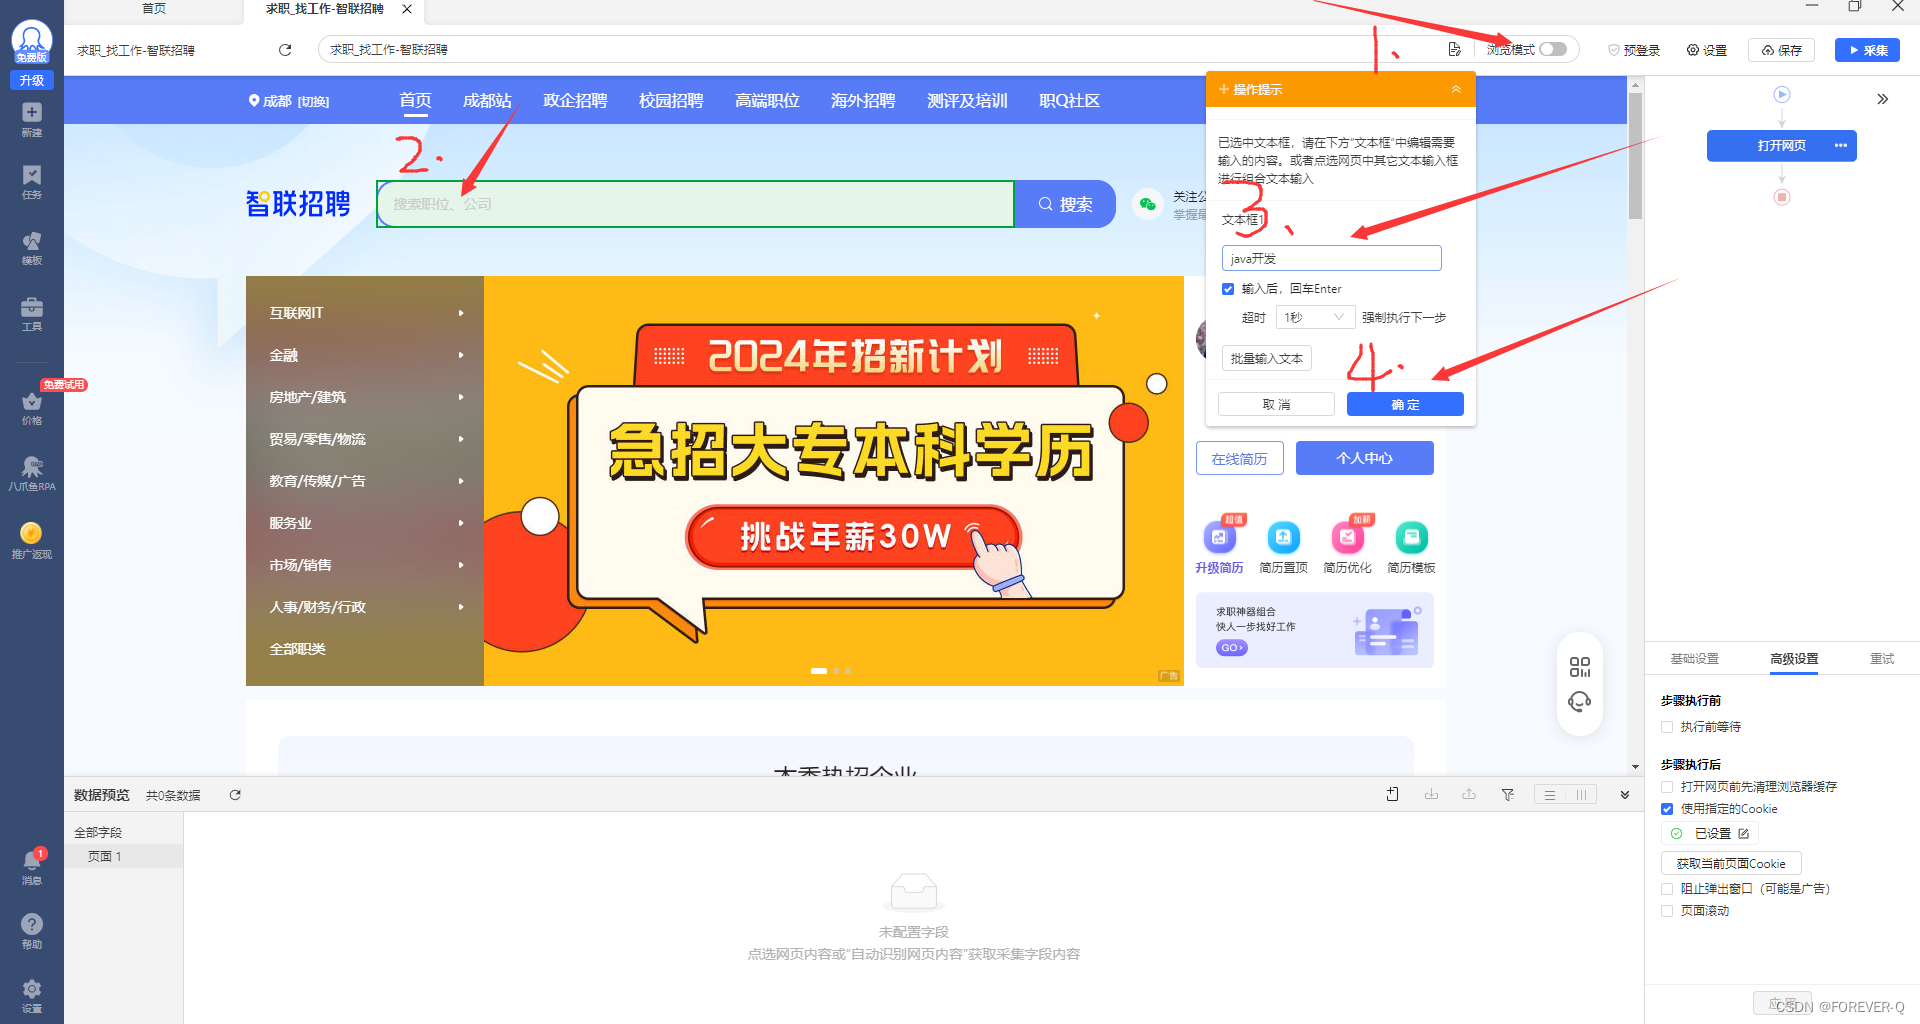Enable 执行前等待 checkbox
The height and width of the screenshot is (1024, 1920).
tap(1667, 727)
